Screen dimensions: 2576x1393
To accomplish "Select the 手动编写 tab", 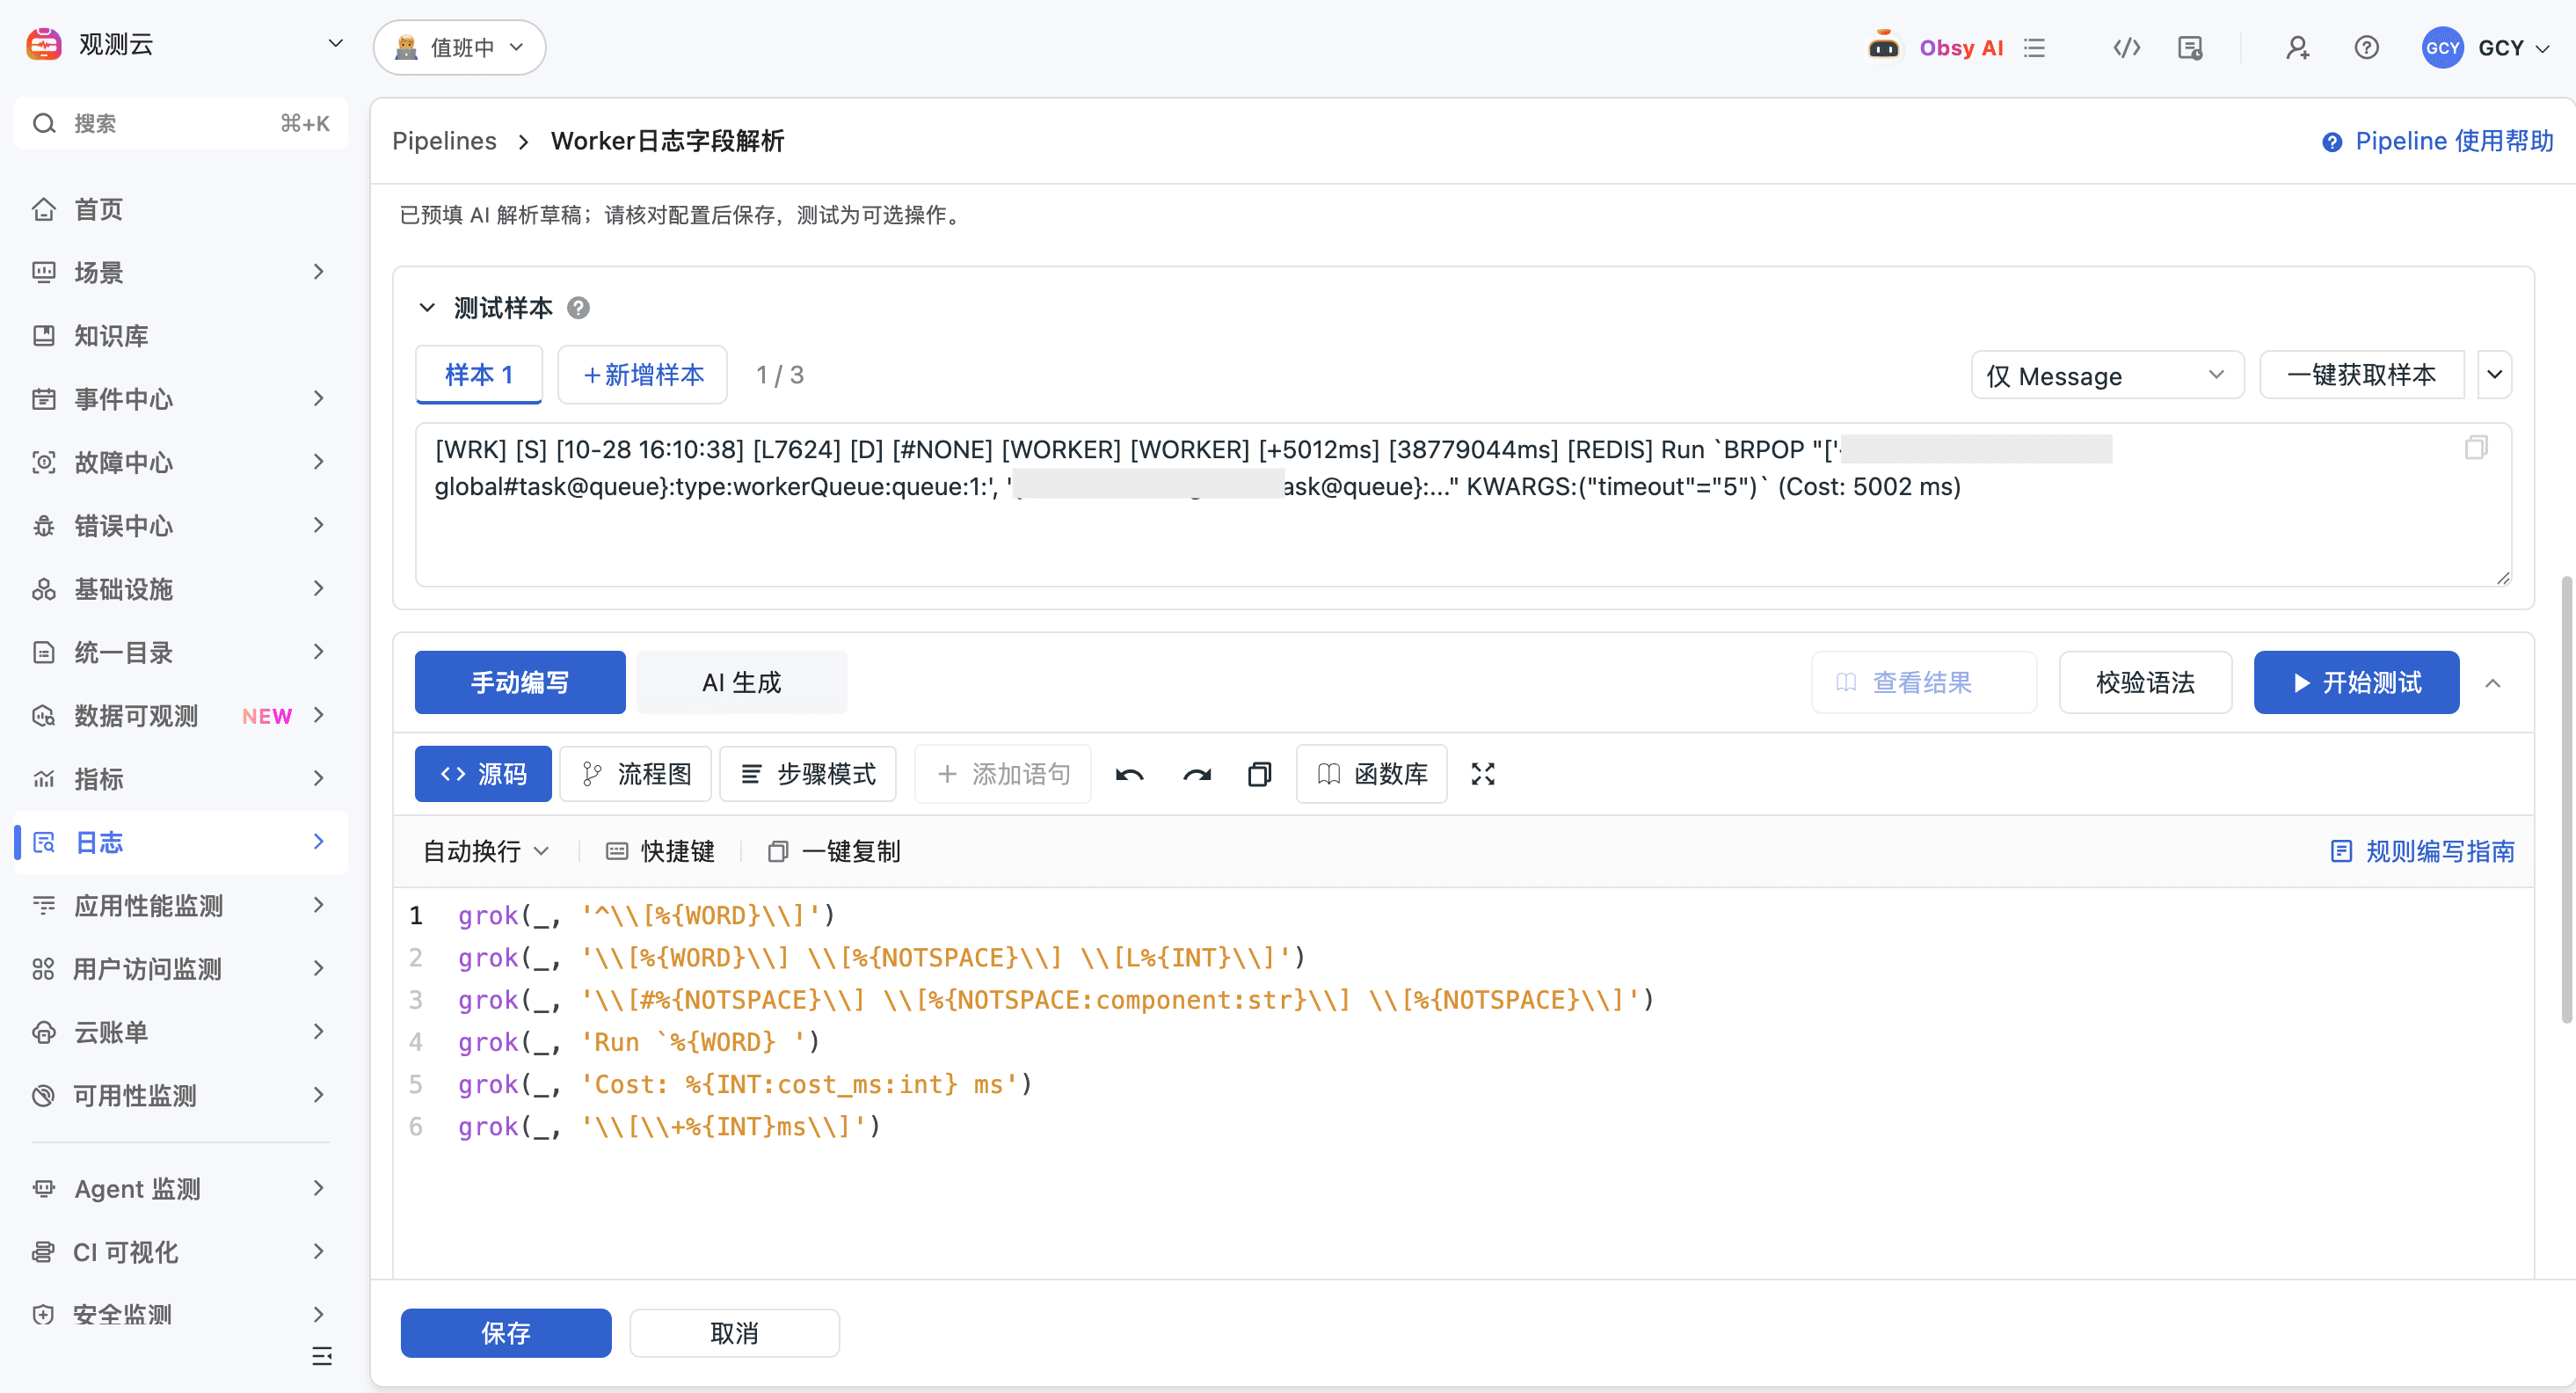I will point(520,683).
